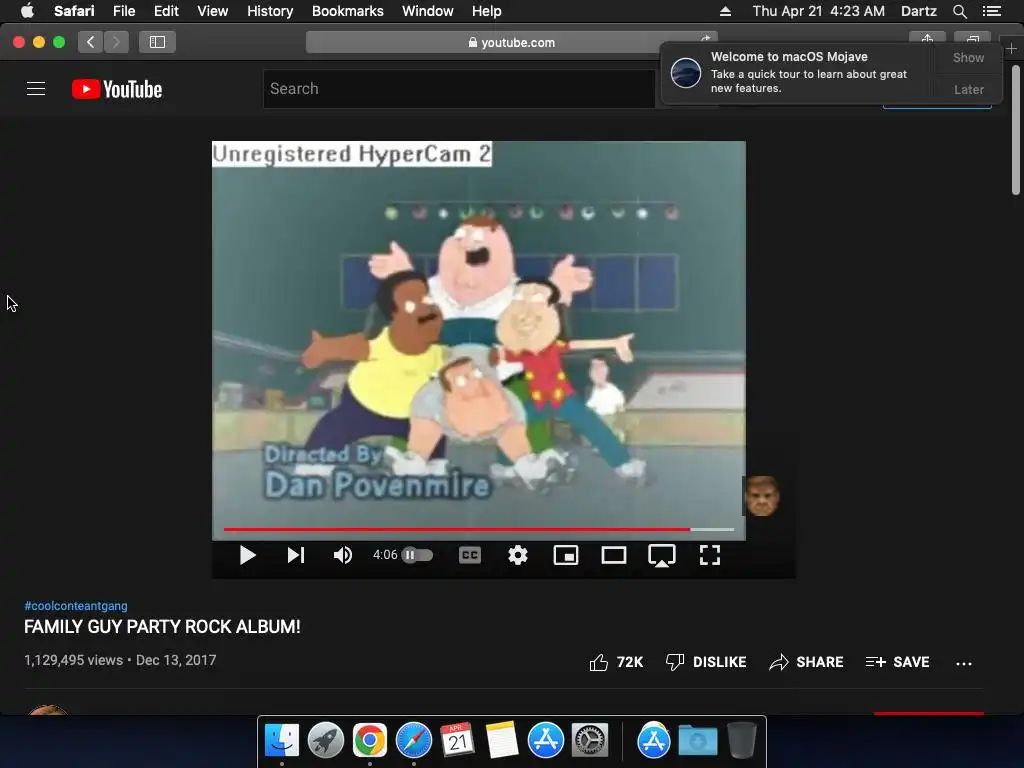Click the video title text
The height and width of the screenshot is (768, 1024).
coord(162,627)
